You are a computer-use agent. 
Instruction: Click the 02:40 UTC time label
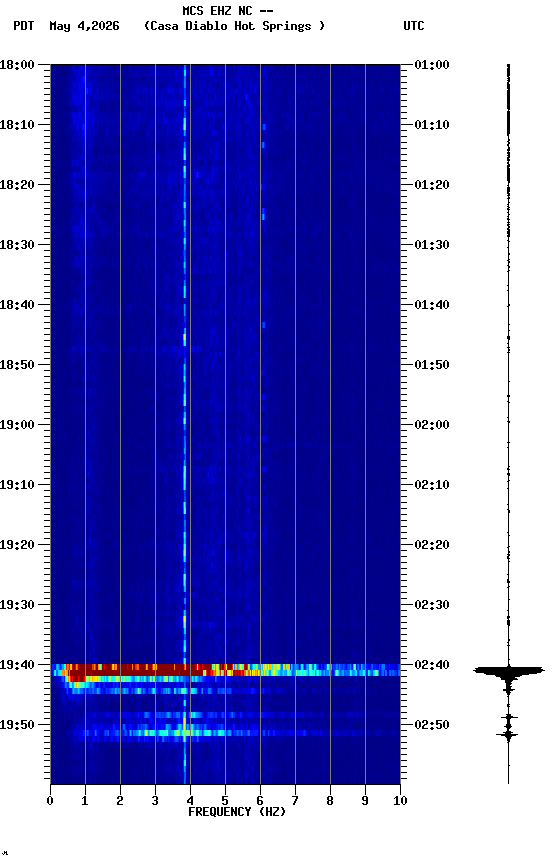(x=432, y=665)
